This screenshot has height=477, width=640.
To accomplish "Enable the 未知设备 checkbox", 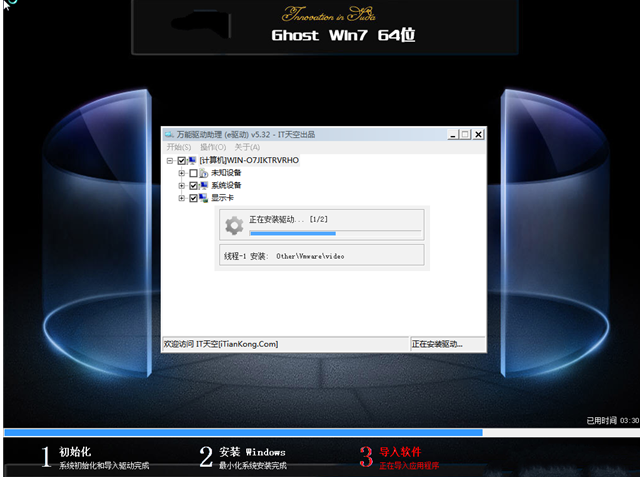I will click(193, 173).
